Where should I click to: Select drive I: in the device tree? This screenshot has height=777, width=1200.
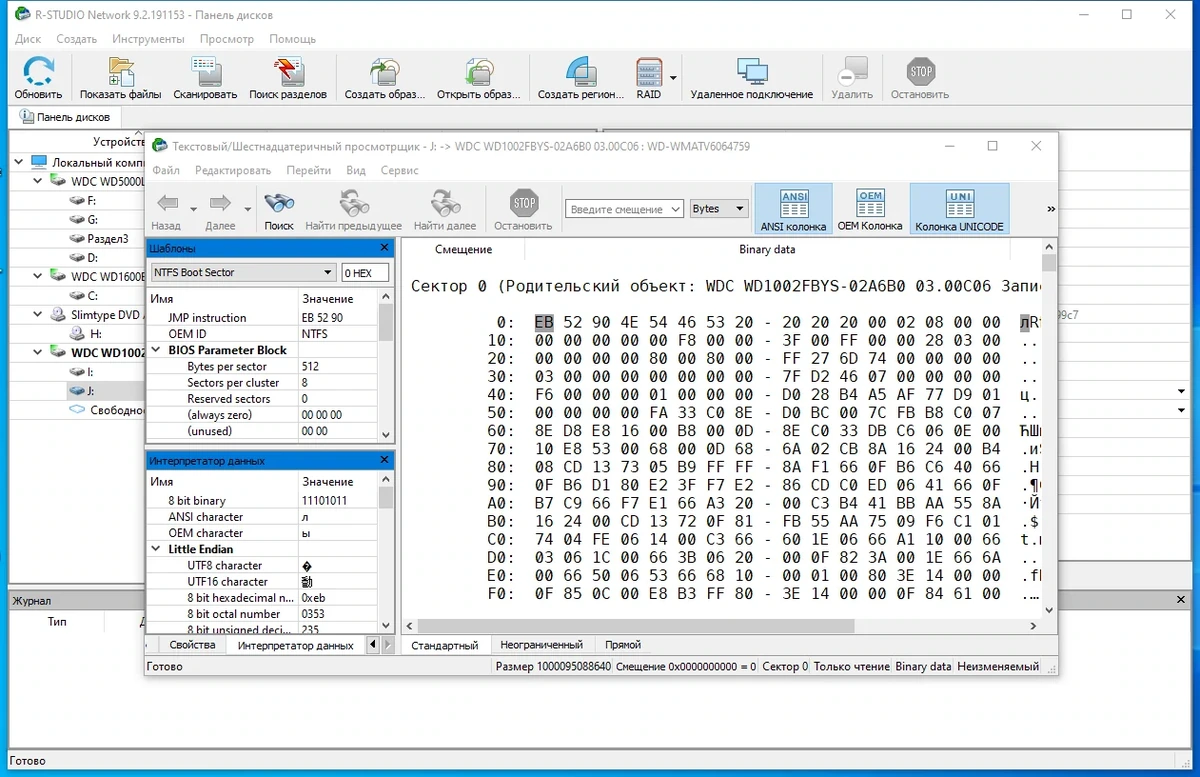(81, 372)
